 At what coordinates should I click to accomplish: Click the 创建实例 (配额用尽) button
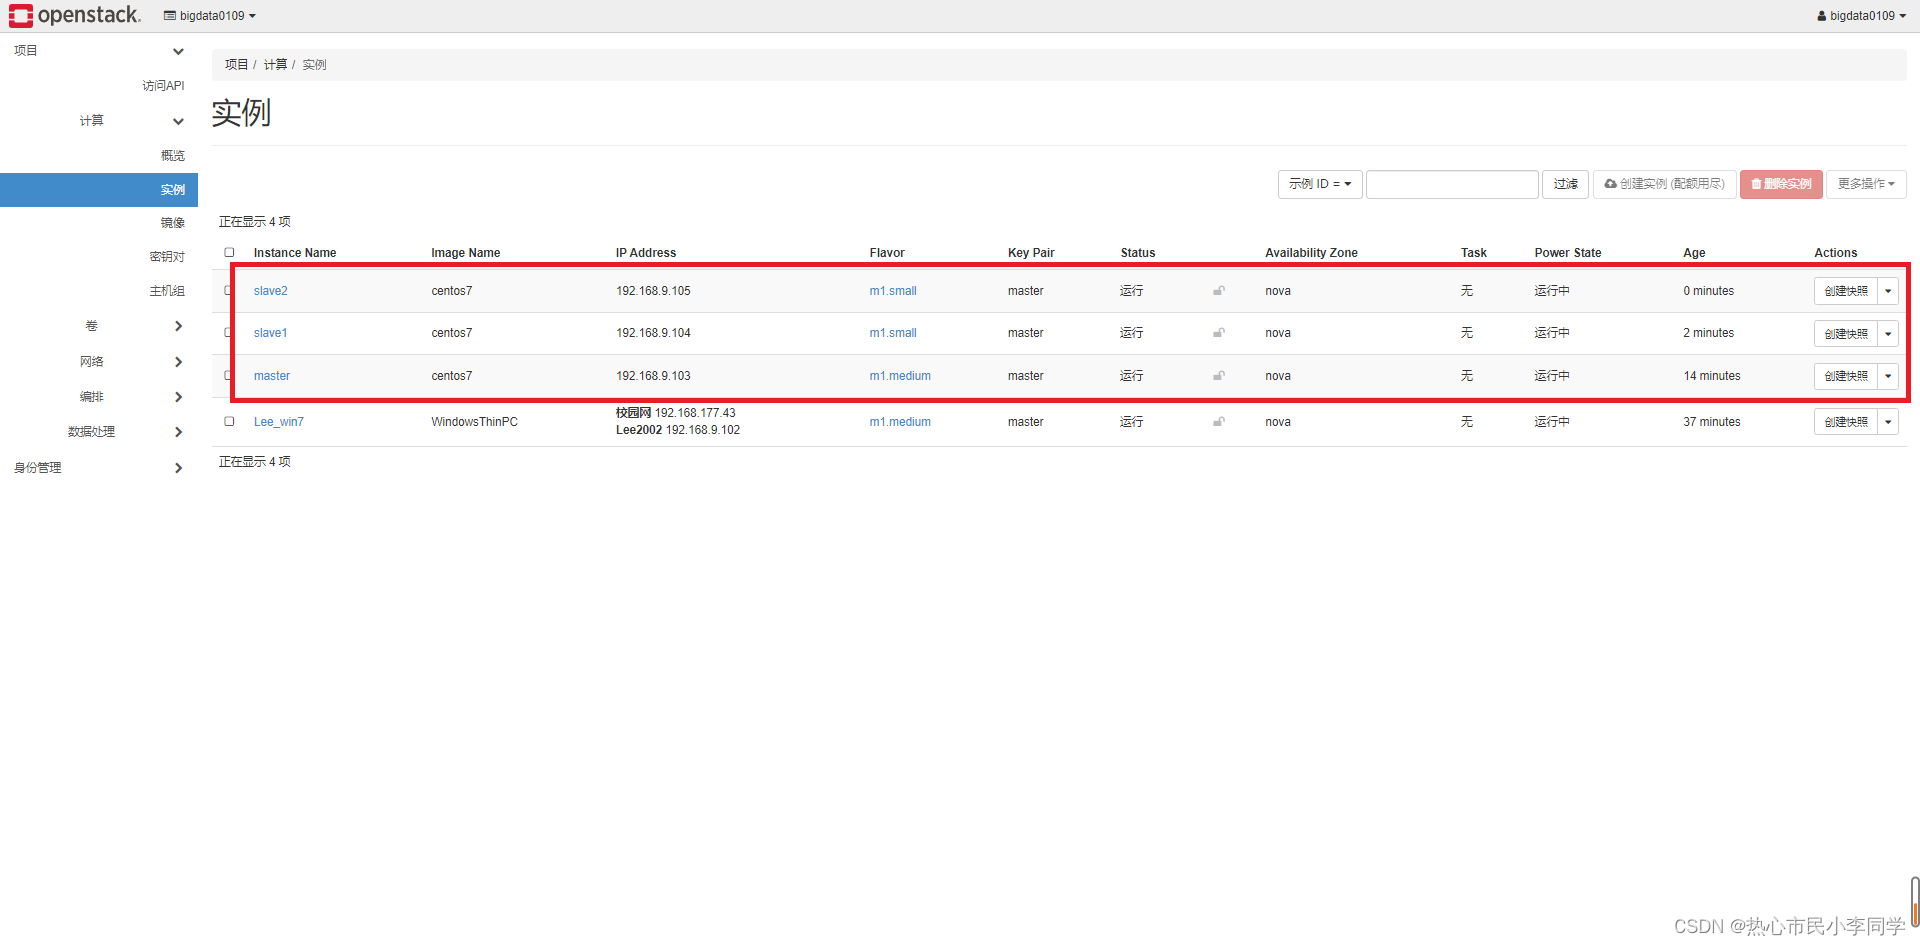click(1664, 184)
